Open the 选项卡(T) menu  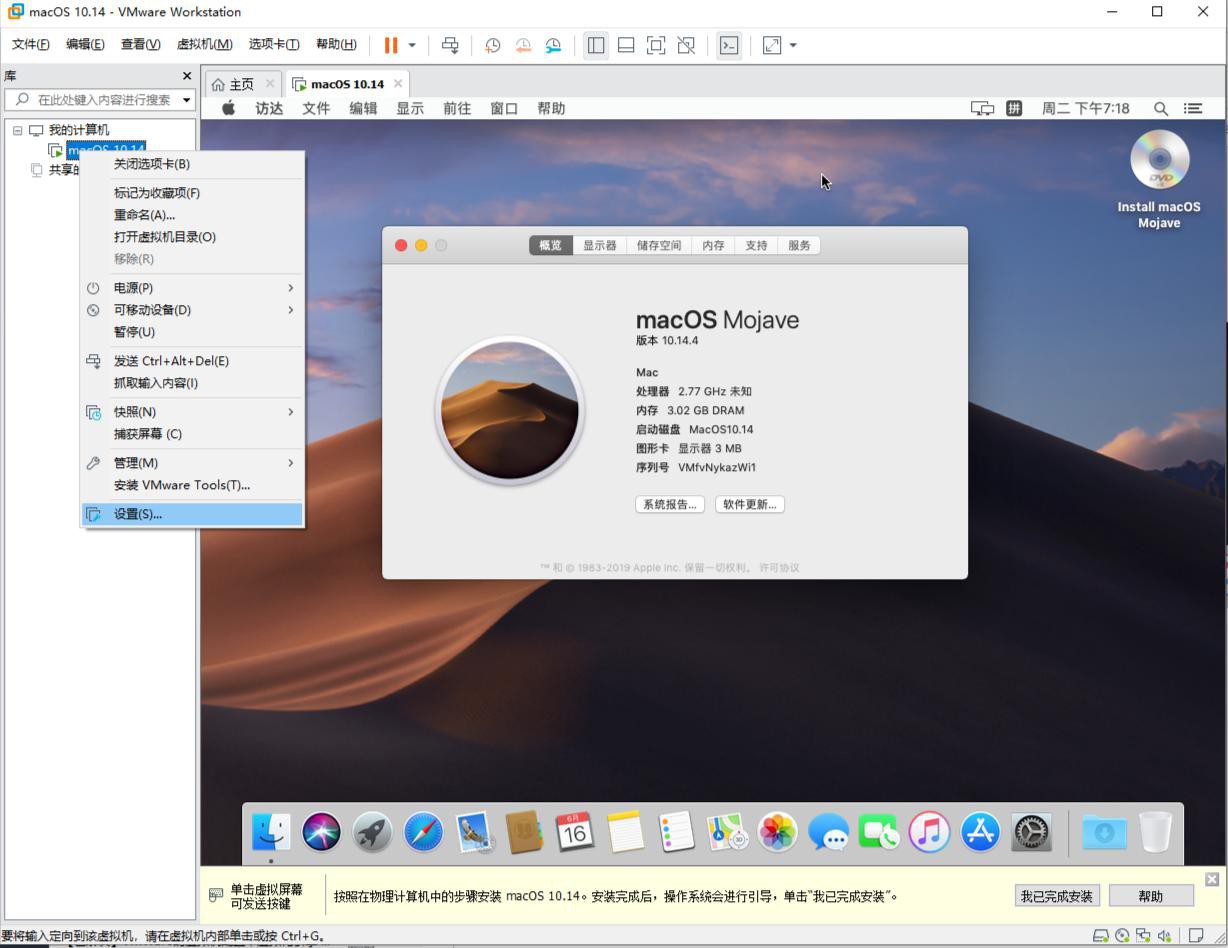click(274, 44)
